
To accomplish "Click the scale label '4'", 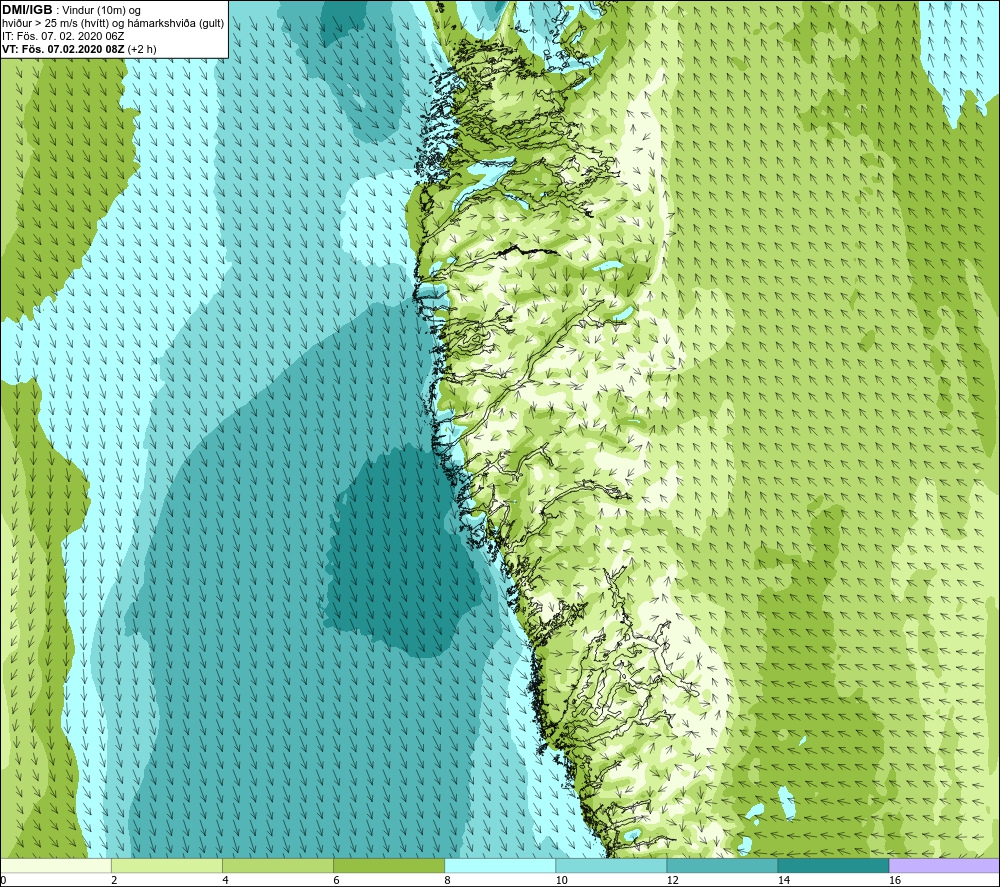I will click(x=225, y=880).
